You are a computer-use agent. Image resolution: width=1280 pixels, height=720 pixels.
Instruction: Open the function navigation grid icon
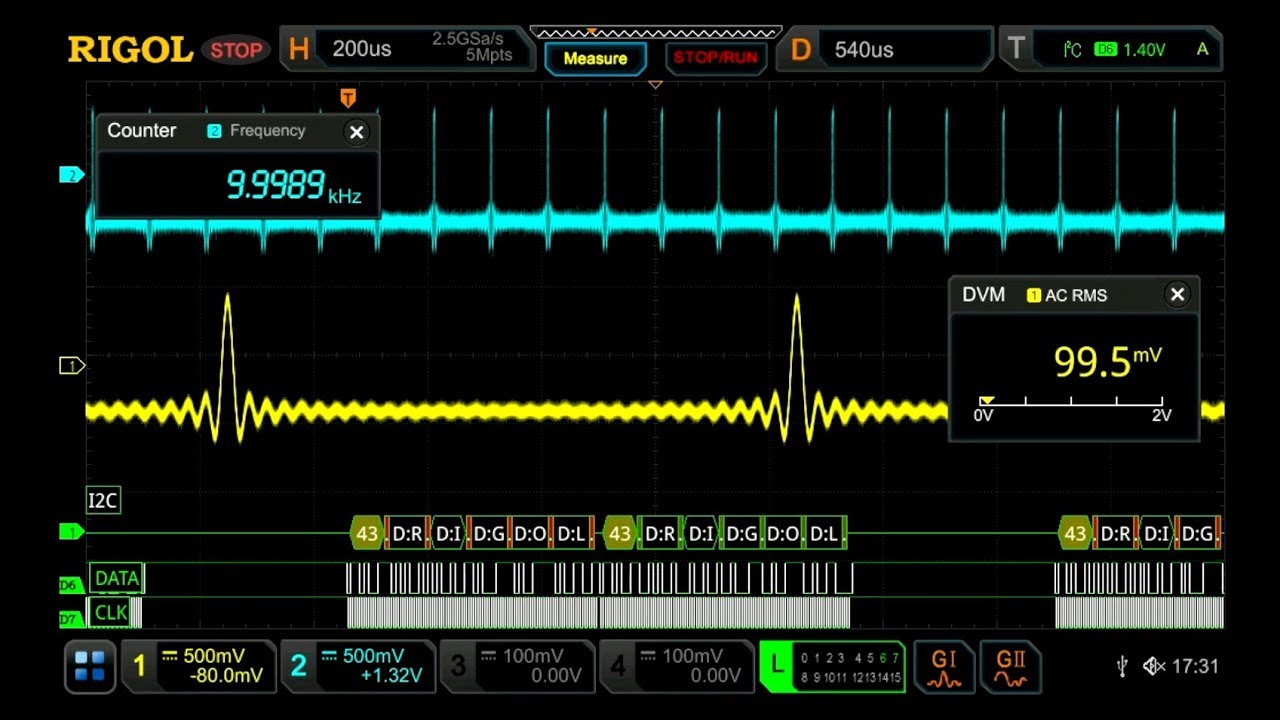tap(90, 667)
